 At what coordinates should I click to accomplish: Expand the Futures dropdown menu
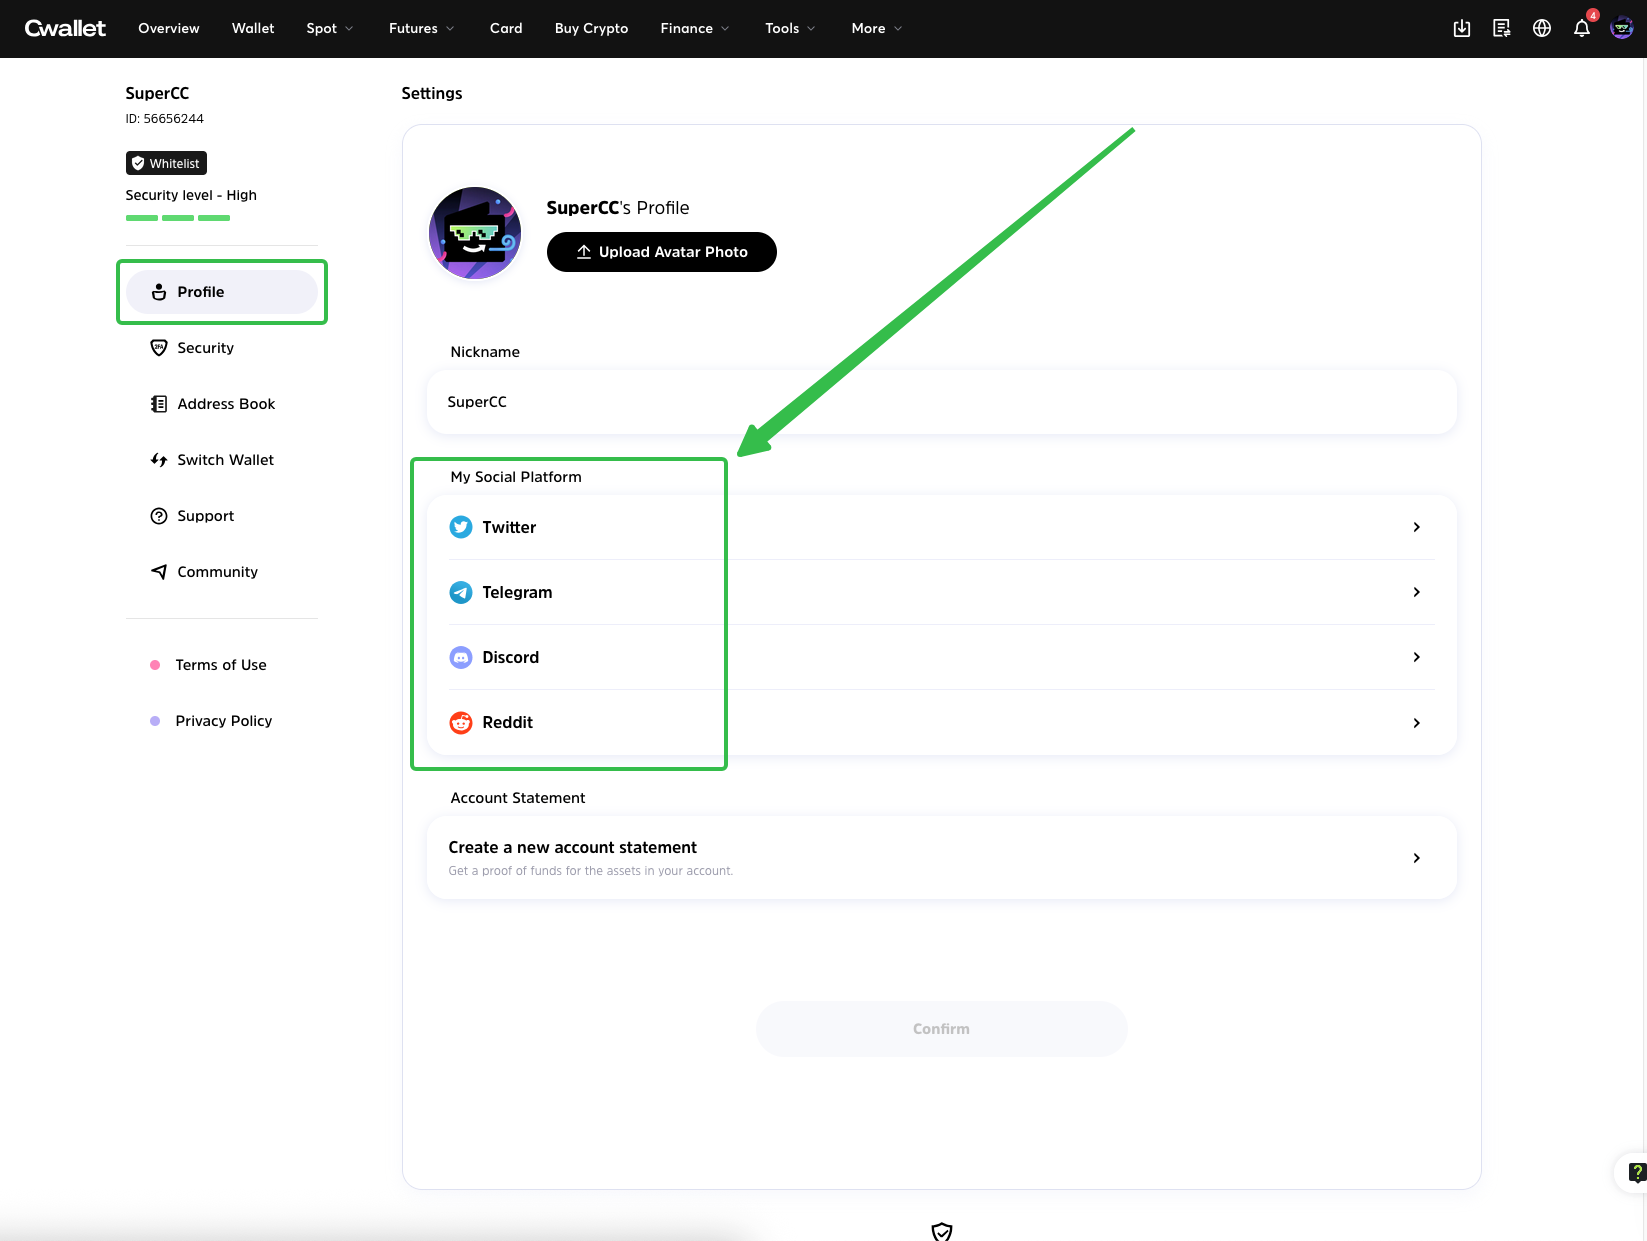421,29
